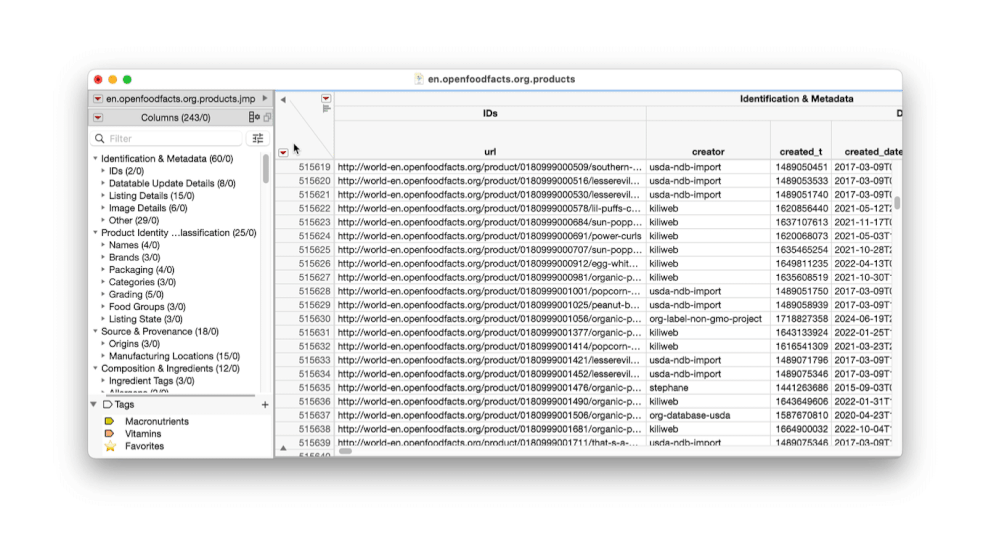Open the filter options sliders icon
Screen dimensions: 999x536
point(258,138)
